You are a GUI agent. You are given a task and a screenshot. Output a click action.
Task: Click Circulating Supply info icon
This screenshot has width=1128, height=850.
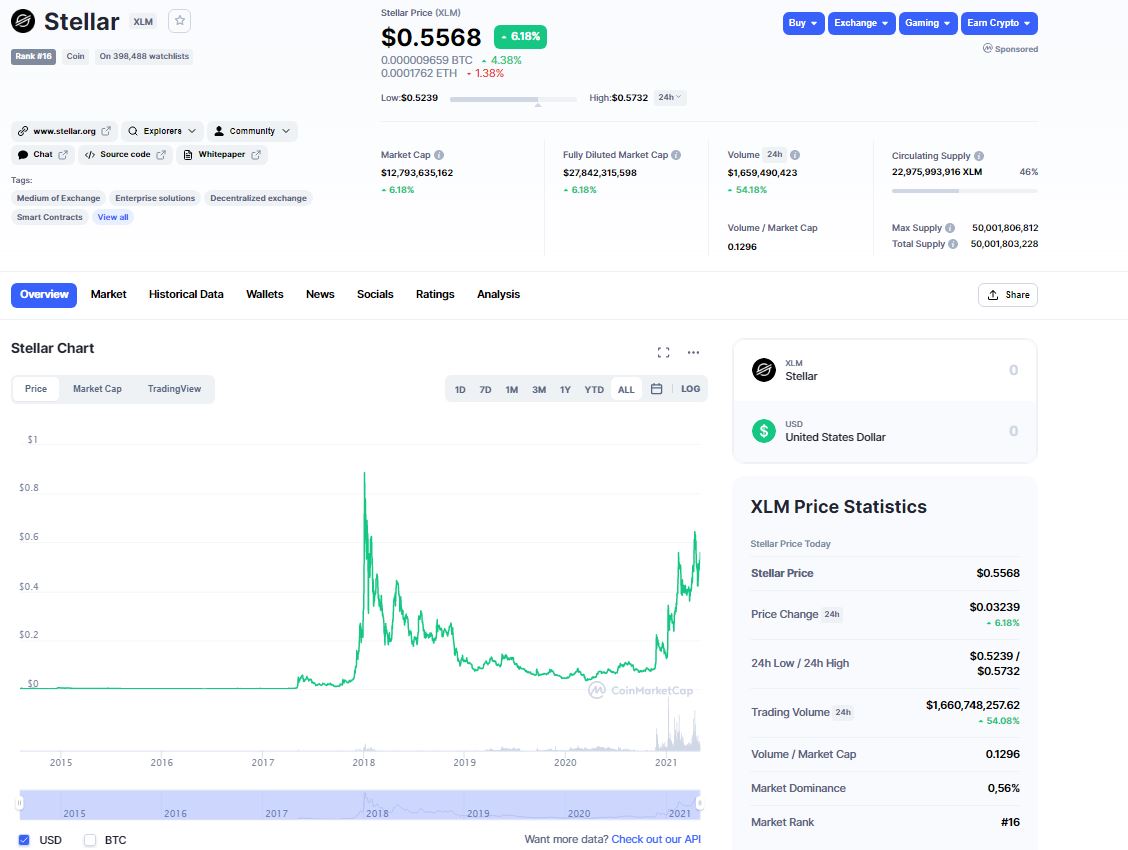coord(979,156)
